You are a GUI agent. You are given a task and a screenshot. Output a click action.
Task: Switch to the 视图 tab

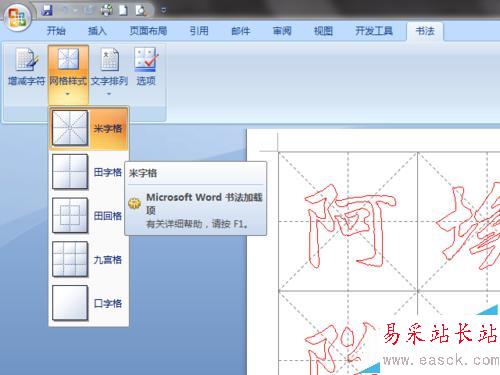point(323,31)
